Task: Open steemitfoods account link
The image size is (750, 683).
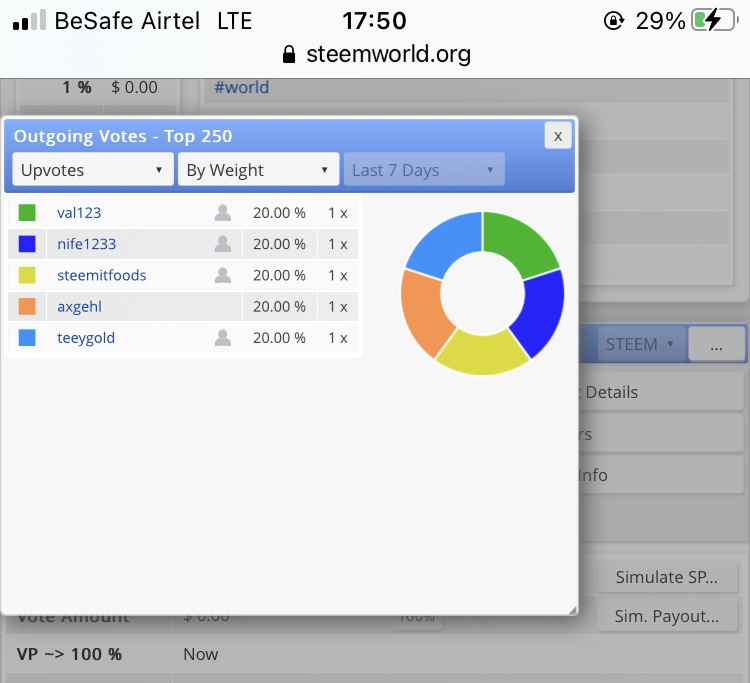Action: [101, 275]
